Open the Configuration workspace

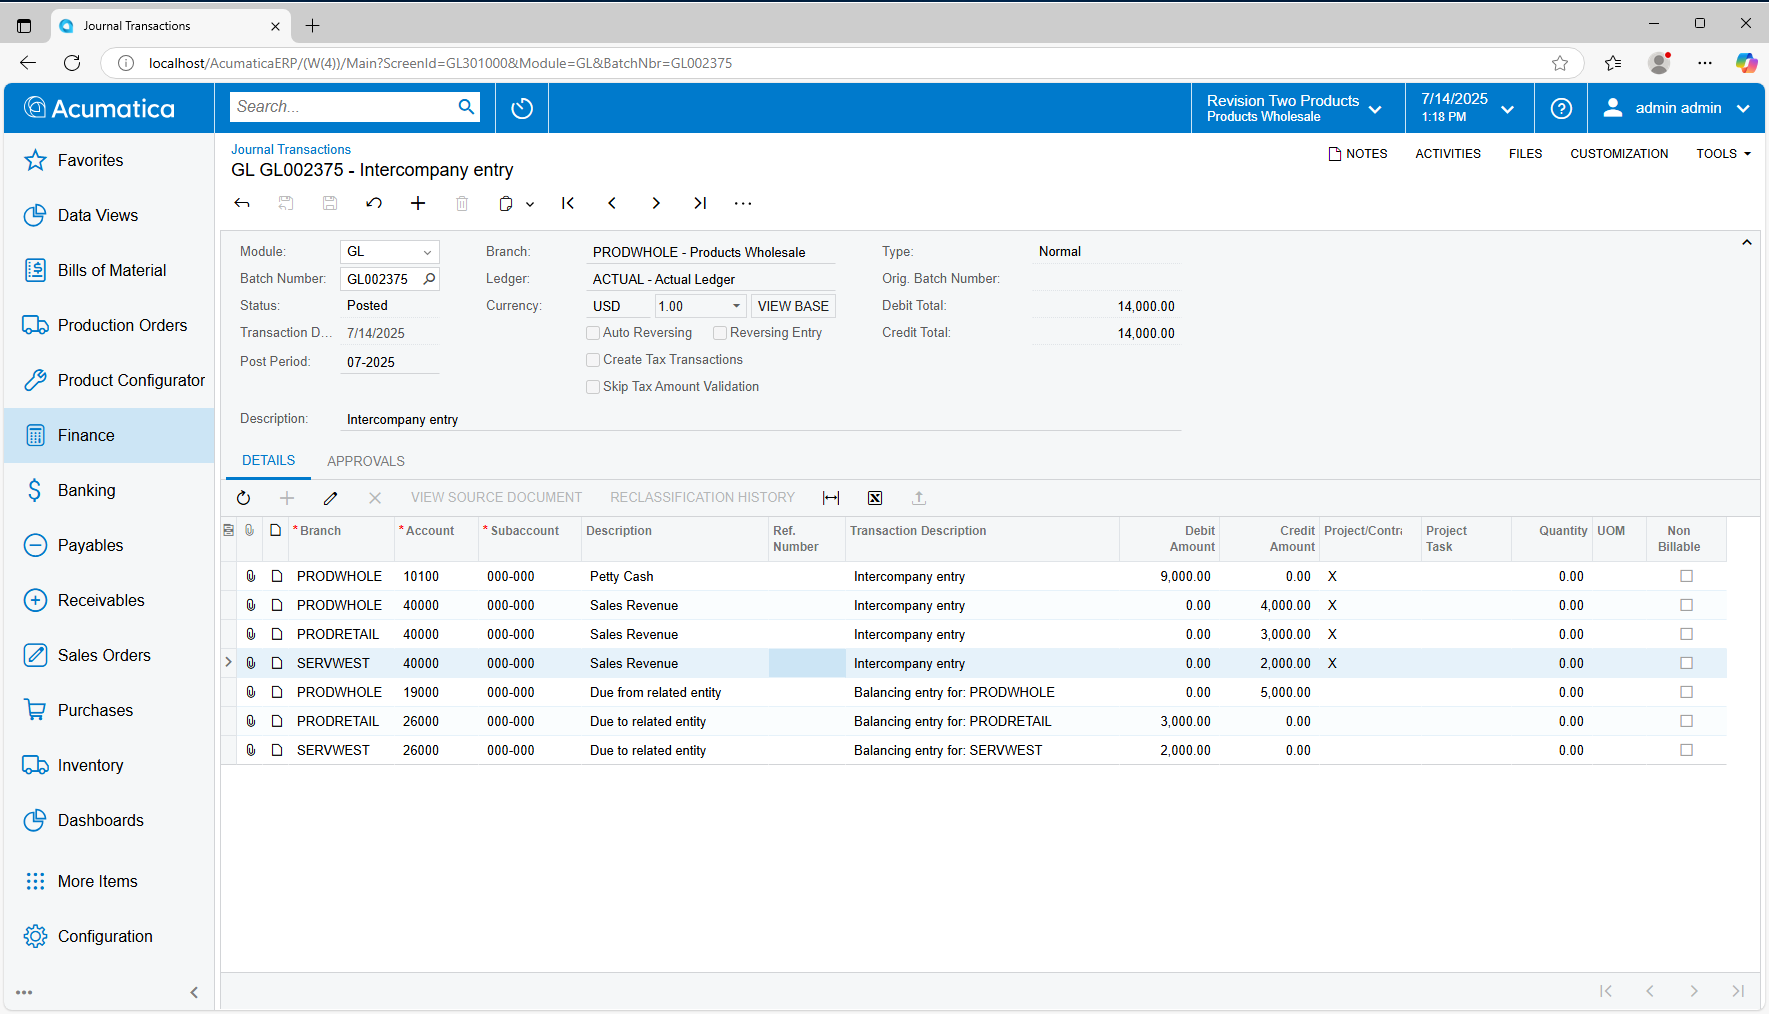tap(109, 936)
